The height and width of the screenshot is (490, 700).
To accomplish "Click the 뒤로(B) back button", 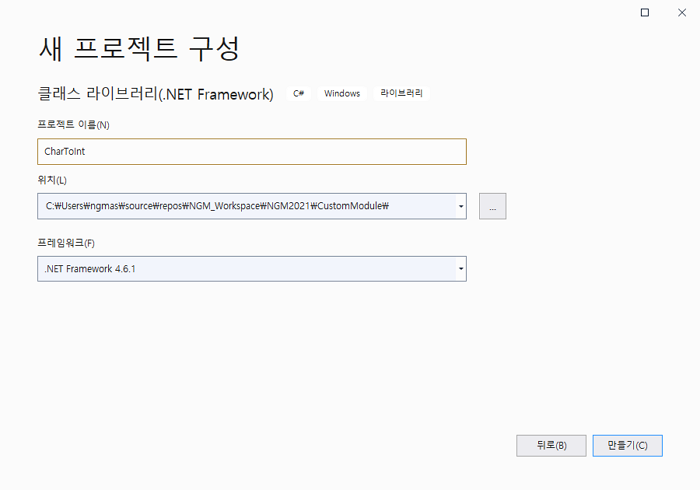I will point(551,445).
